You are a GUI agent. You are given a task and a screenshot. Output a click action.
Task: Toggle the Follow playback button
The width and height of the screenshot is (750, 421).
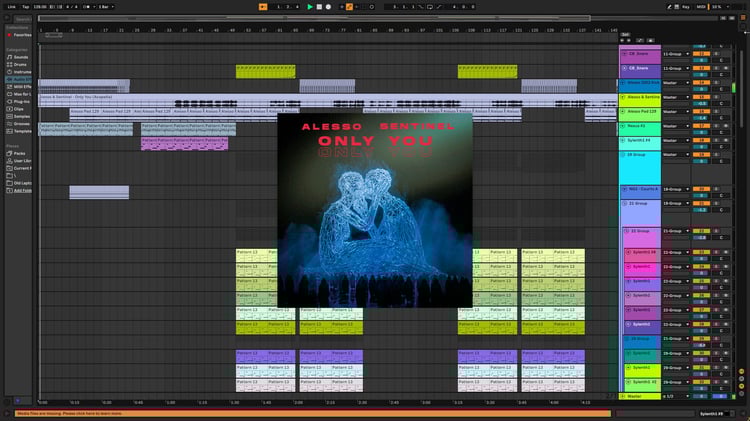263,7
